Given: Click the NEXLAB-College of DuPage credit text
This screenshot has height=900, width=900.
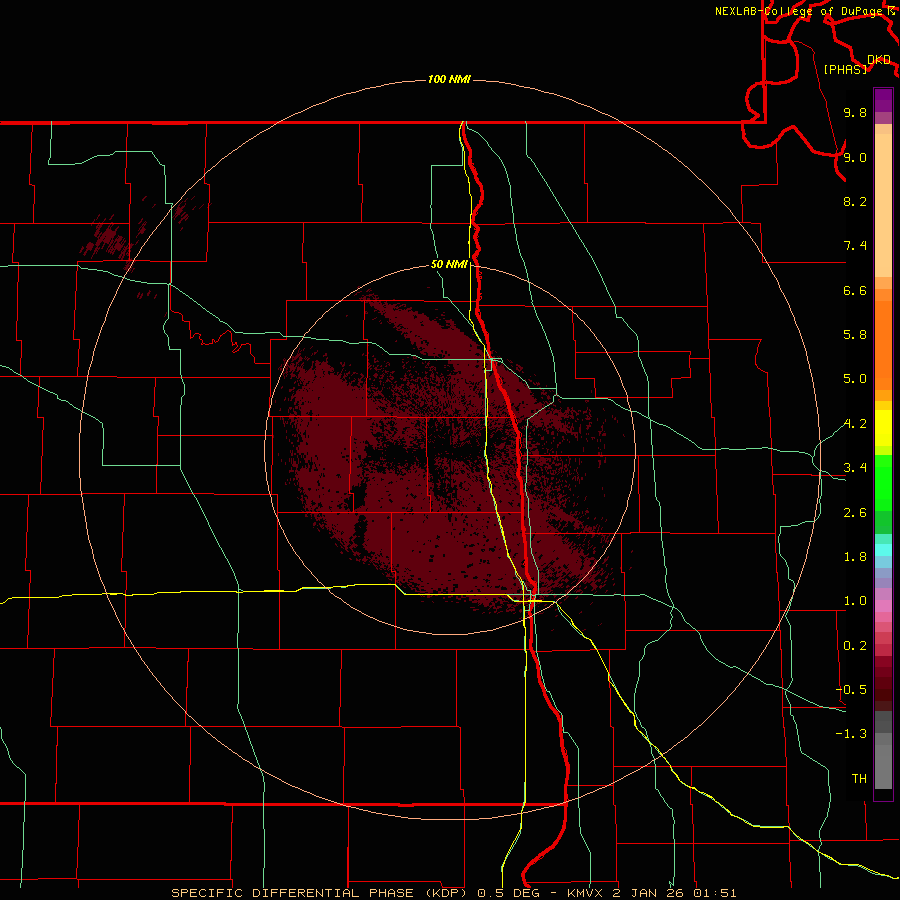Looking at the screenshot, I should pos(800,11).
